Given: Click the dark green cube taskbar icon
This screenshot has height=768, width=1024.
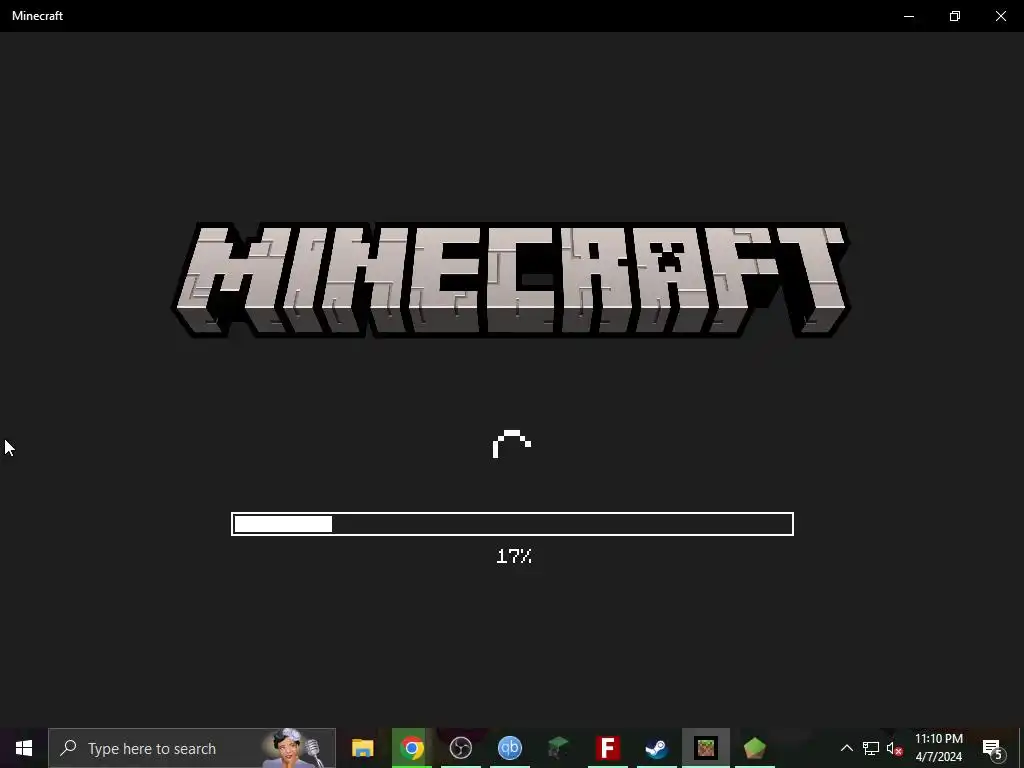Looking at the screenshot, I should [558, 748].
